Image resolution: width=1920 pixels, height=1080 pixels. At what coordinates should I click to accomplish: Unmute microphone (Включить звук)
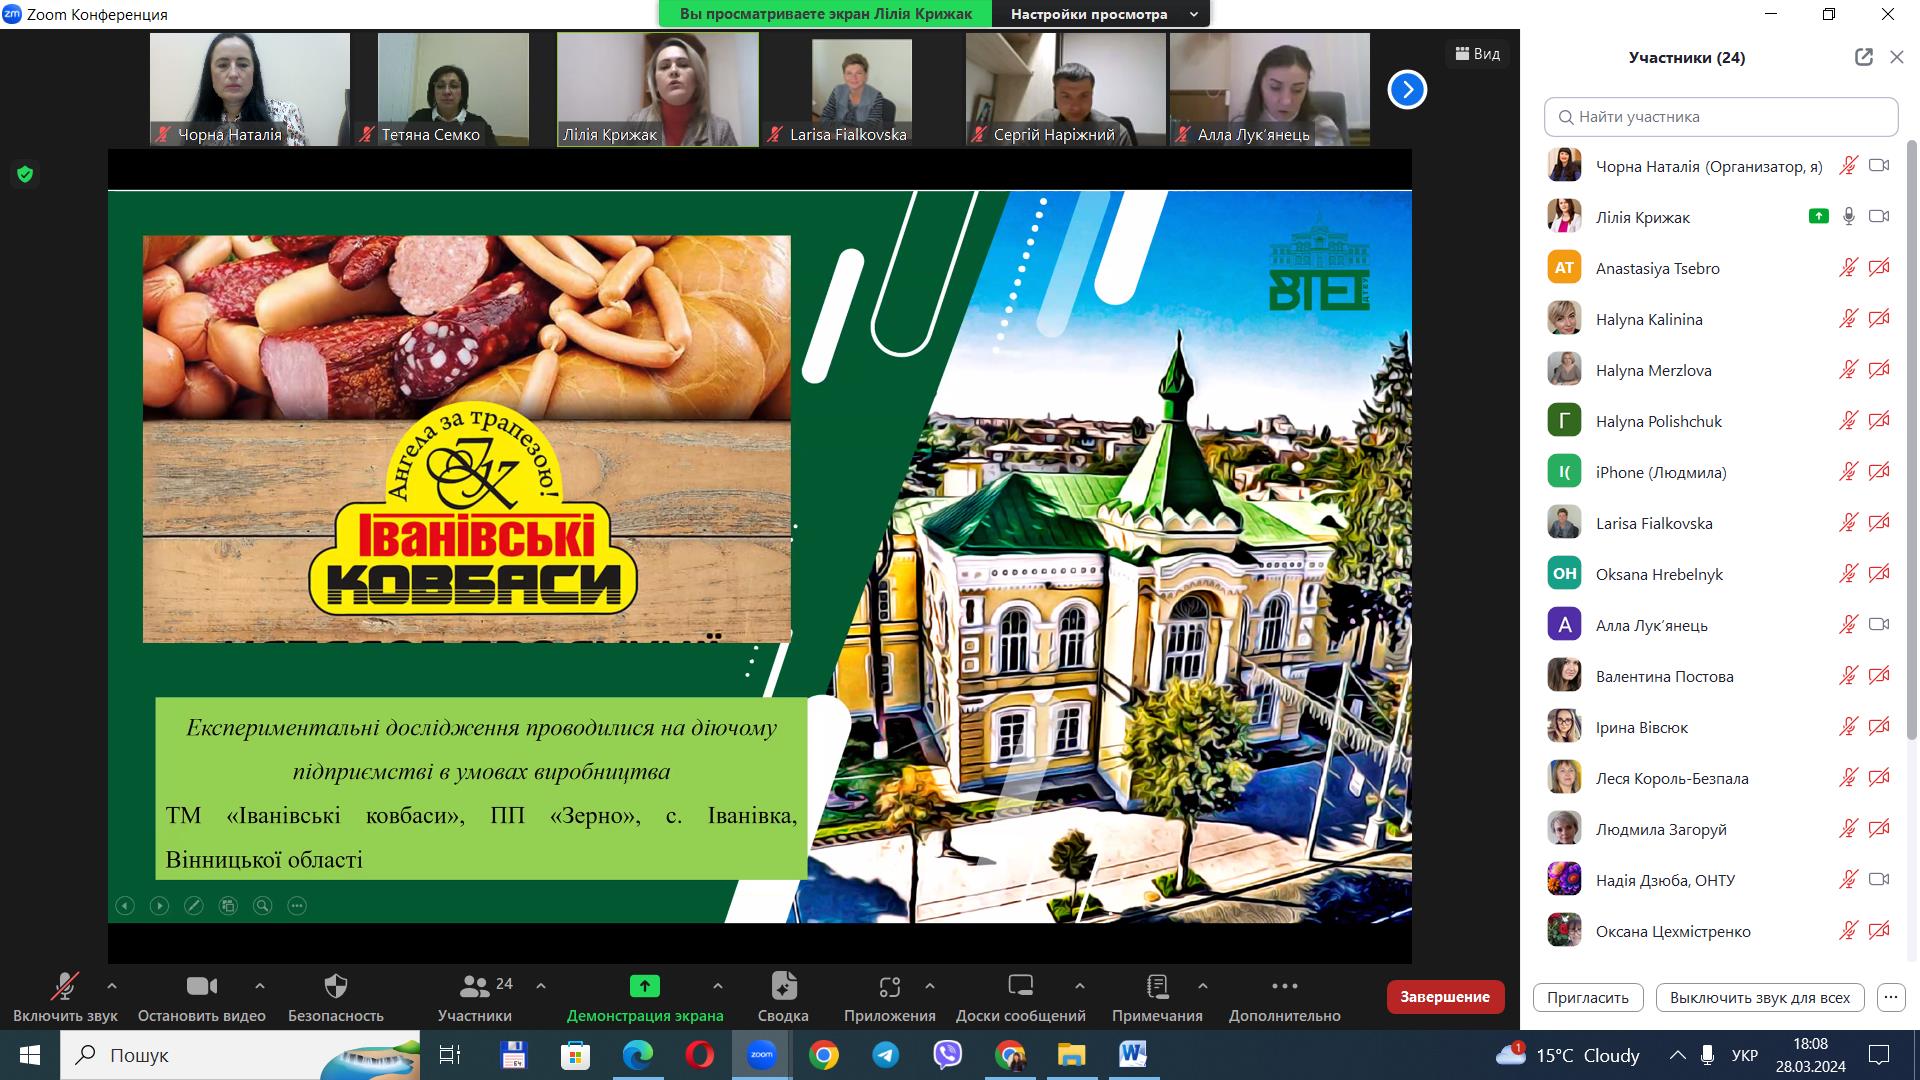65,987
